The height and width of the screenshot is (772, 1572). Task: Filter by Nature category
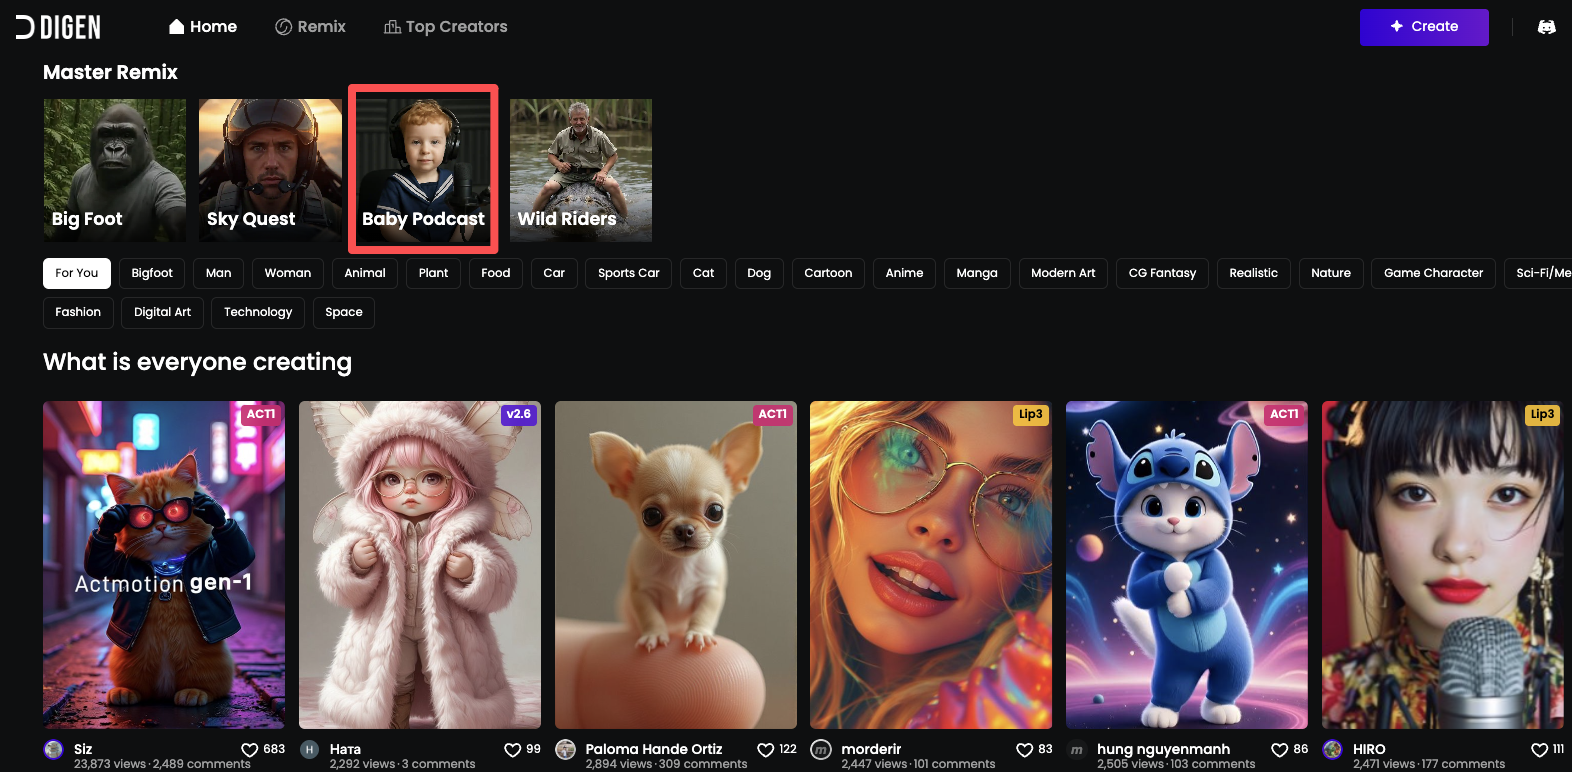click(1331, 273)
